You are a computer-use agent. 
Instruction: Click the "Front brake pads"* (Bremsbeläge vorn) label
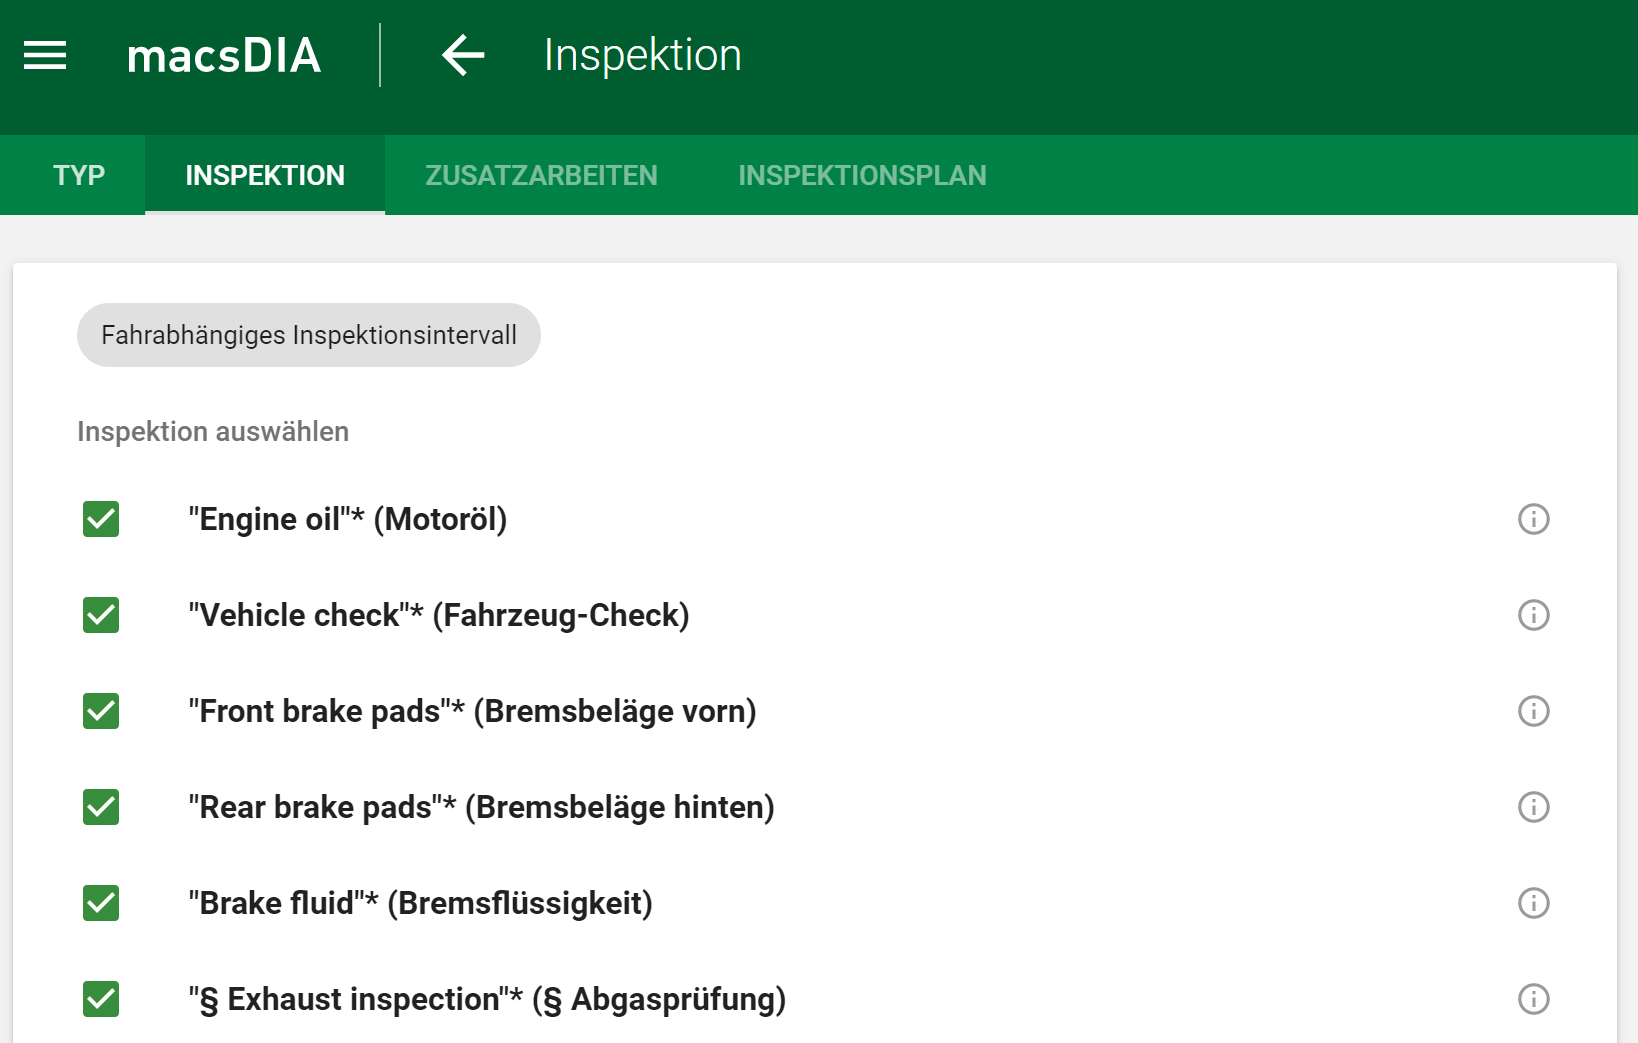472,711
